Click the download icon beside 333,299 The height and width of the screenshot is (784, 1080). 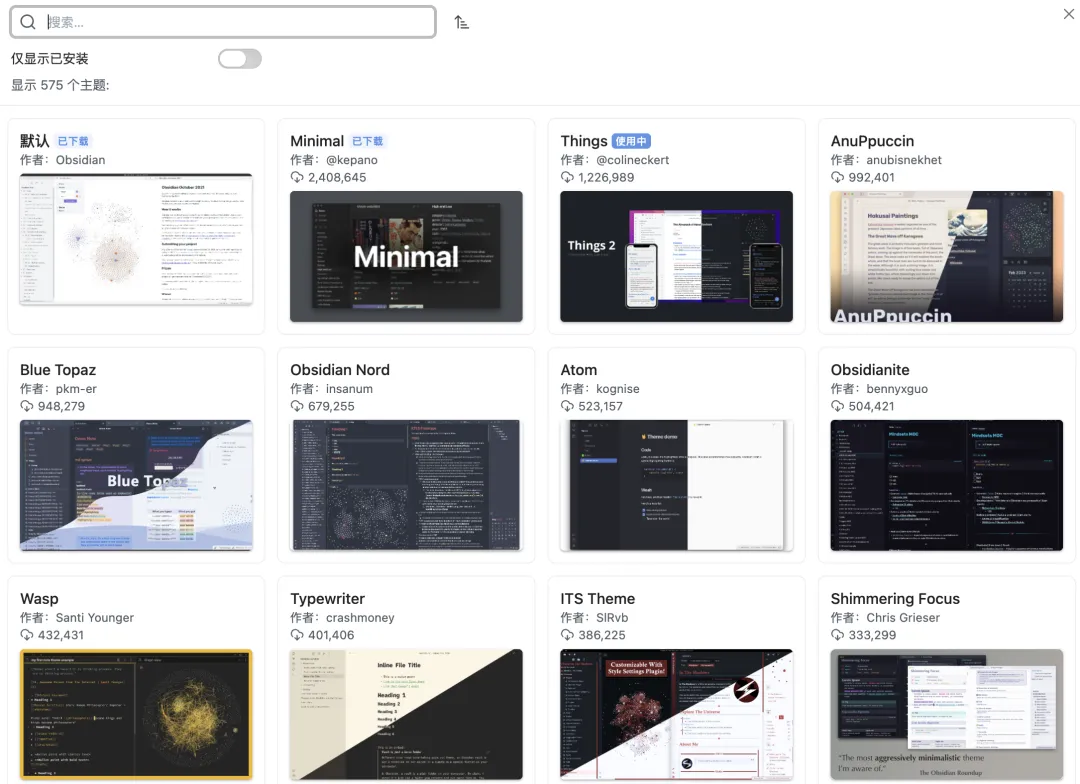[x=838, y=635]
